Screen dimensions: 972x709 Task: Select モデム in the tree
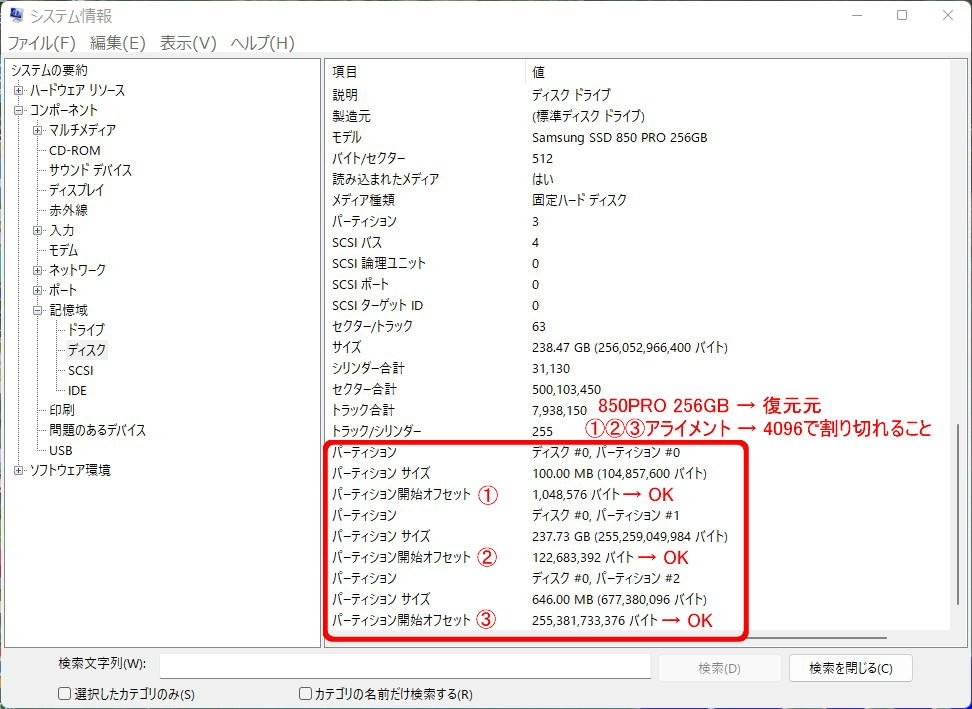tap(63, 250)
